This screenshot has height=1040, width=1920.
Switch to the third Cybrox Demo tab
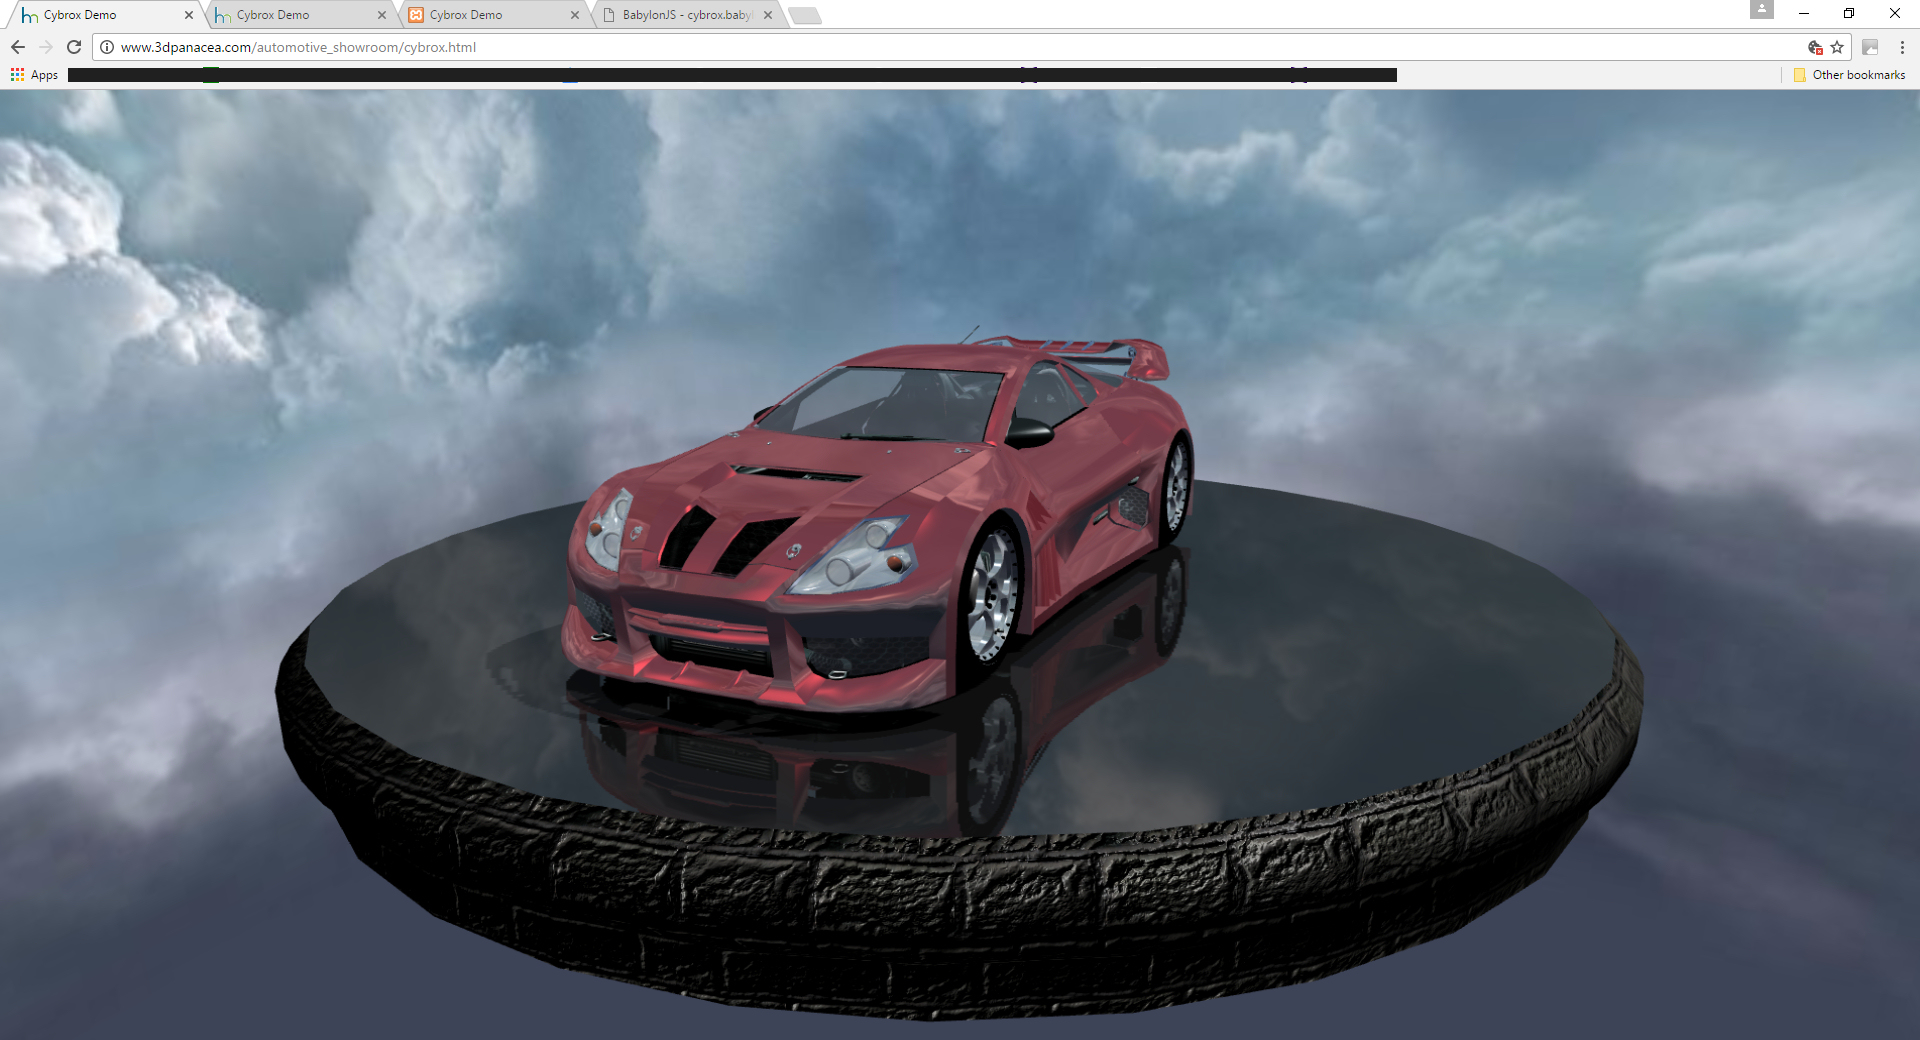pos(491,15)
